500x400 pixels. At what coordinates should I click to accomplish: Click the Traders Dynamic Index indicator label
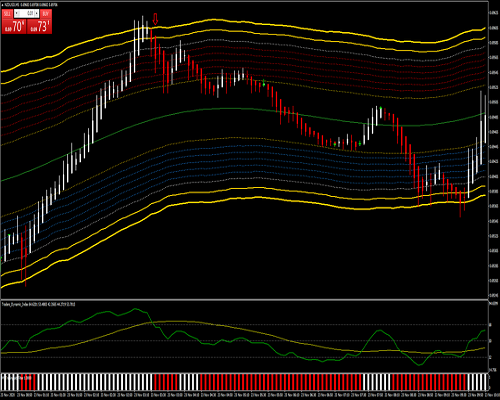[x=38, y=304]
